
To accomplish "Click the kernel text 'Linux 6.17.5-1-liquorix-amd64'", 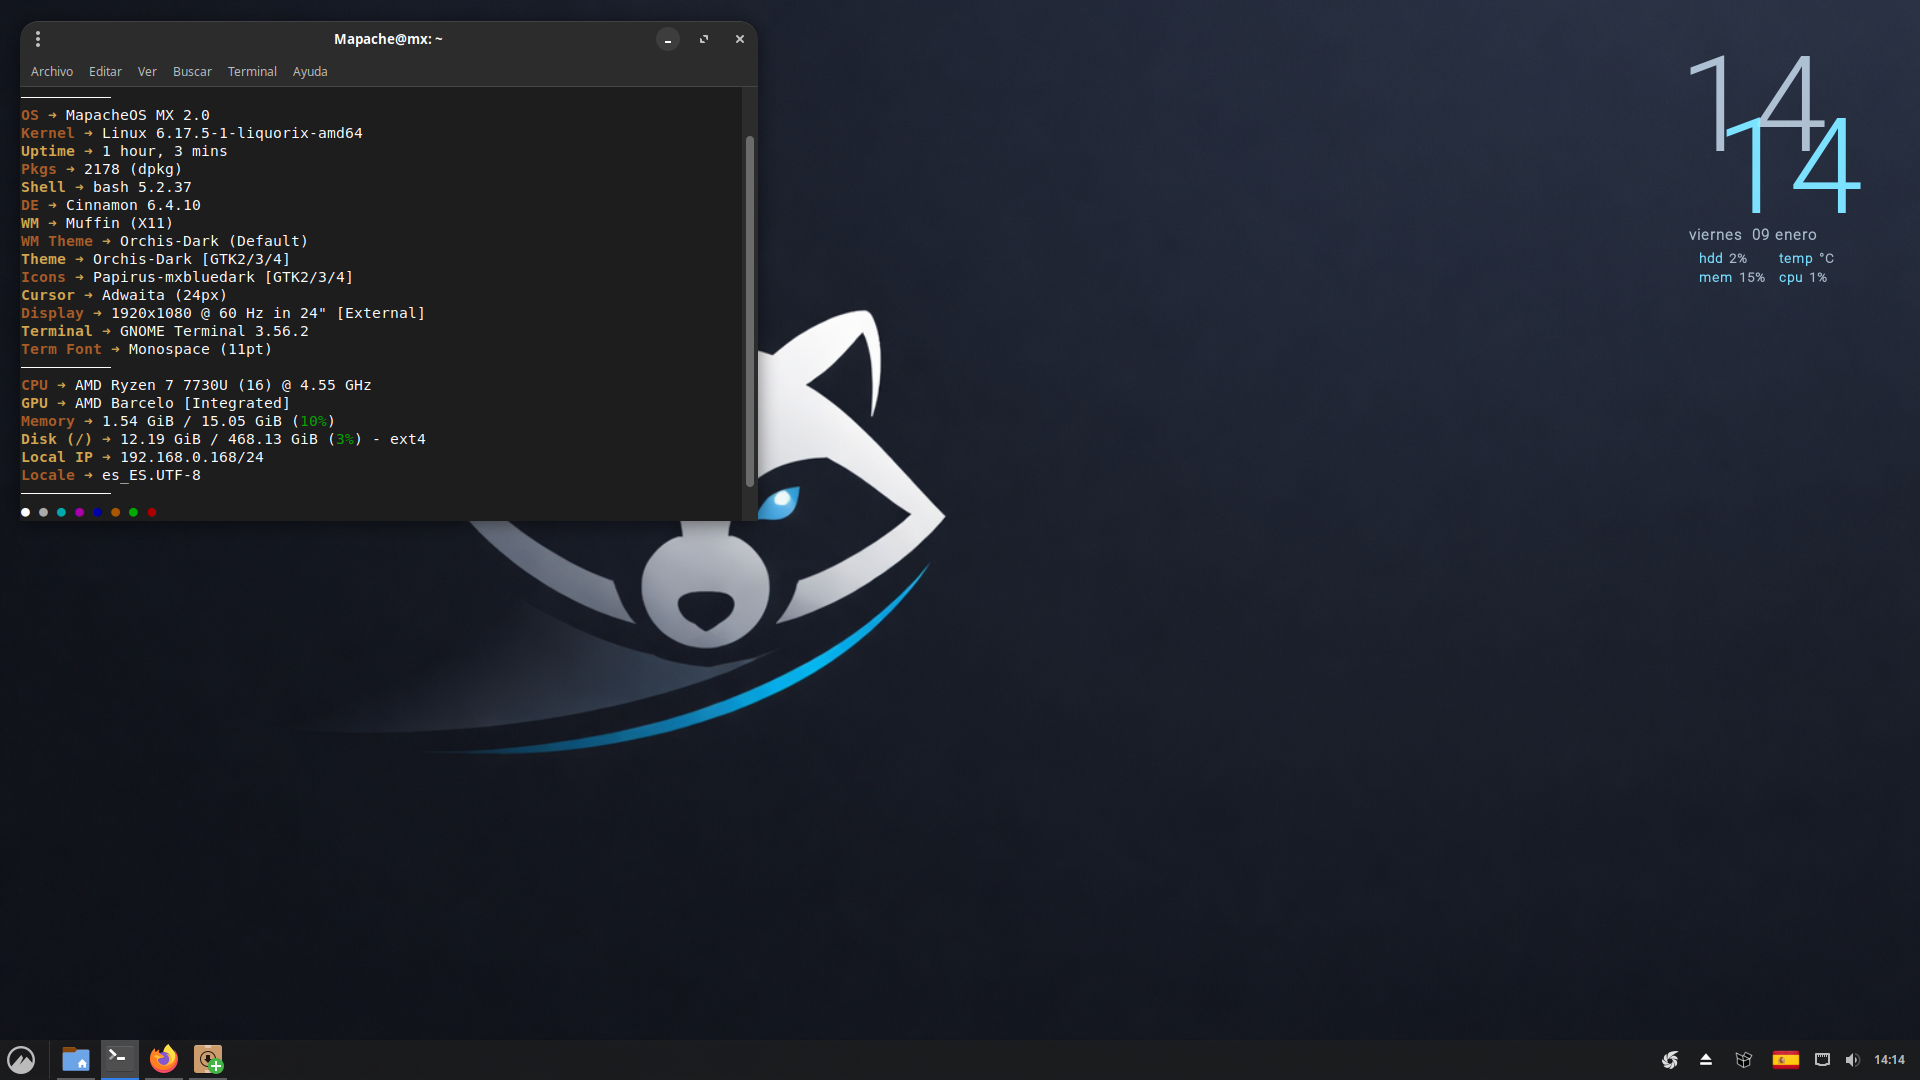I will pyautogui.click(x=232, y=133).
